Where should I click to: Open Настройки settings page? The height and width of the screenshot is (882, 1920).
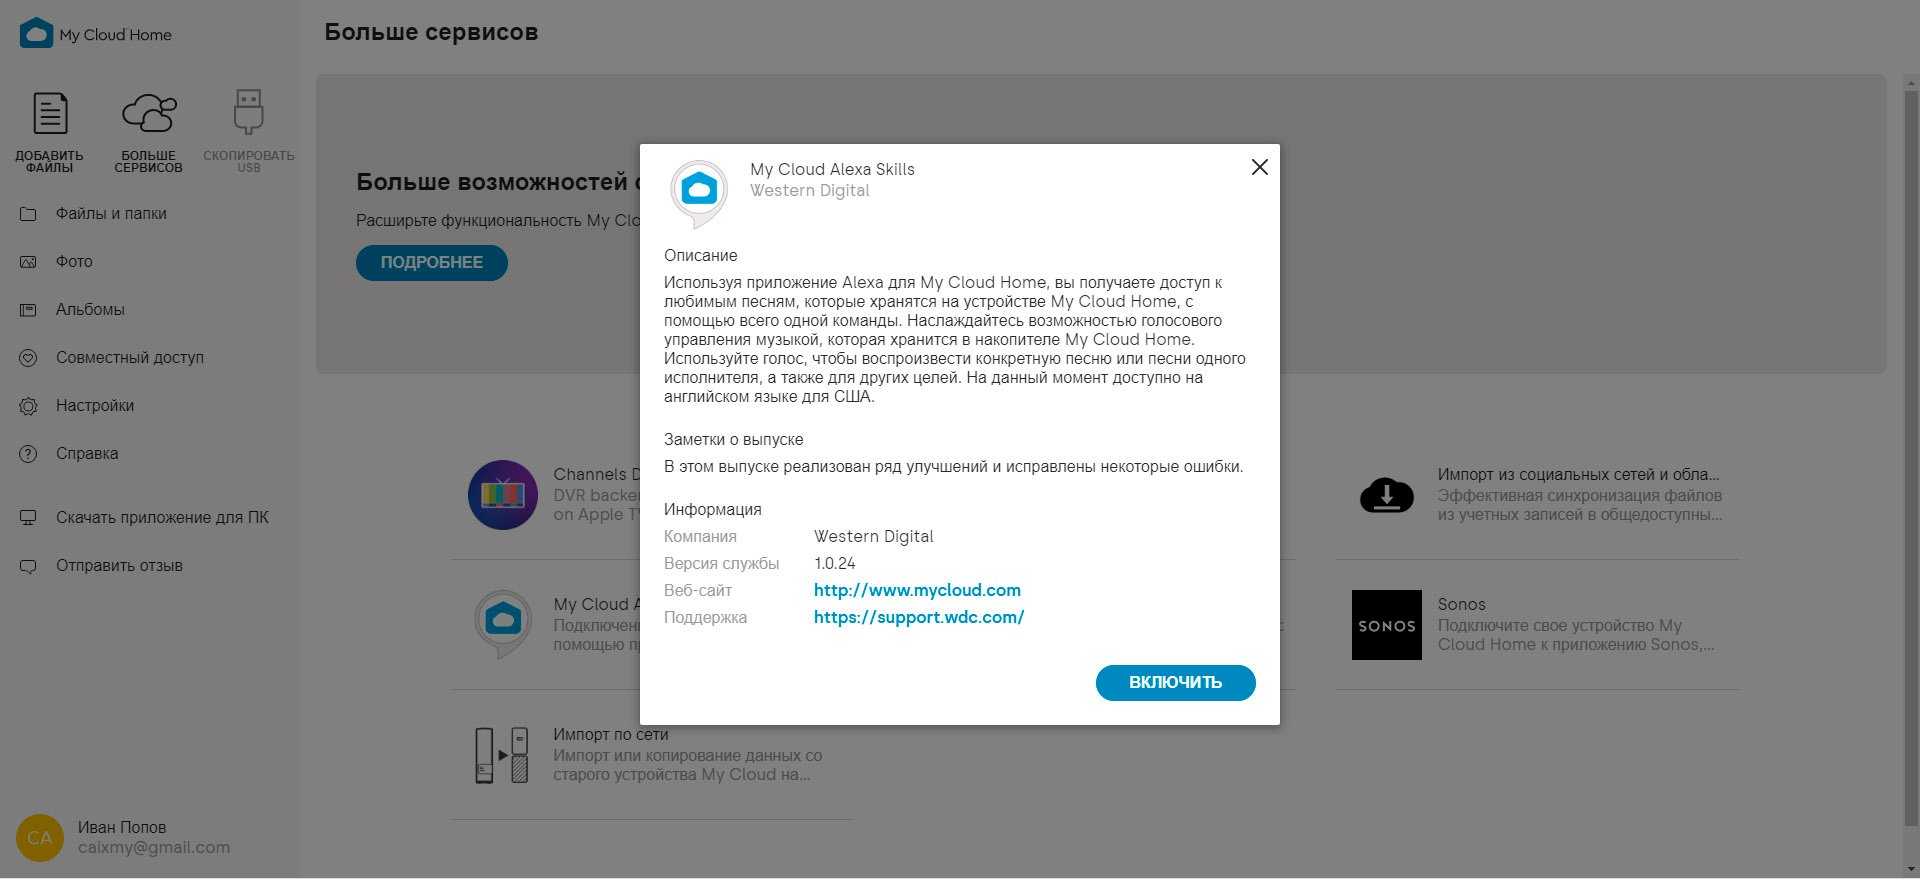[95, 406]
